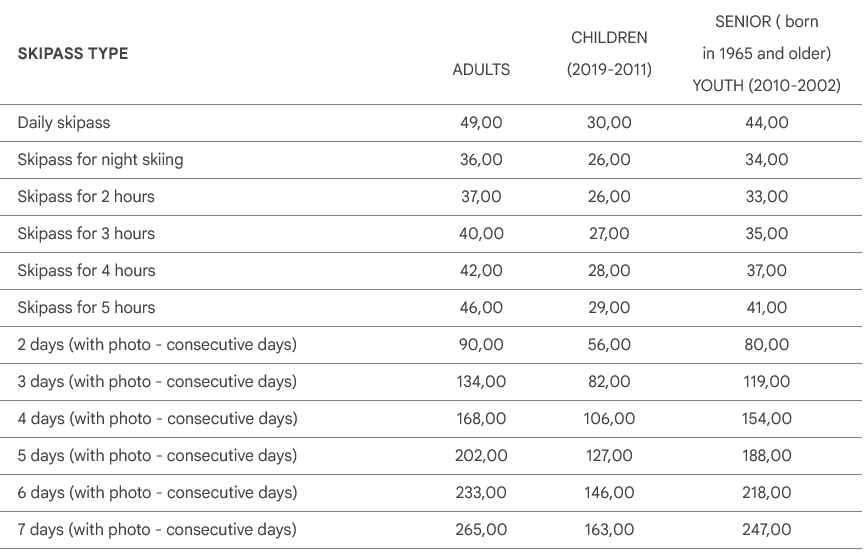The width and height of the screenshot is (867, 553).
Task: Click the adult daily skipass price 49,00
Action: tap(481, 123)
